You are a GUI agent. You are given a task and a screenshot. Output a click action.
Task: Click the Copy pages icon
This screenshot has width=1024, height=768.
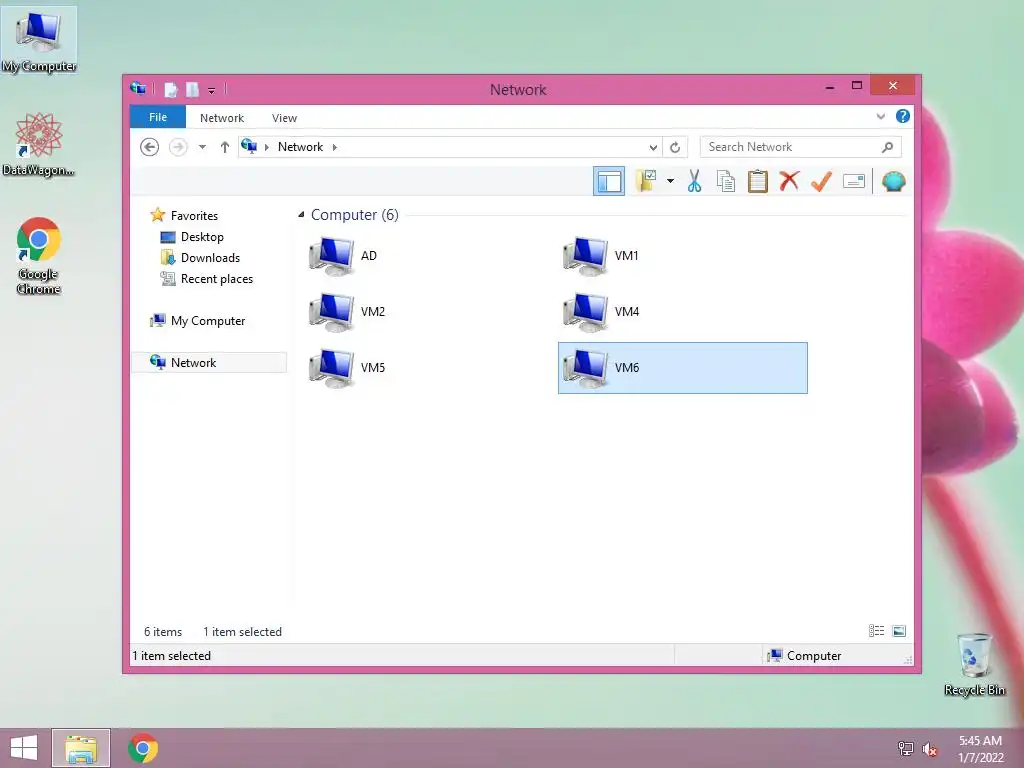(726, 181)
